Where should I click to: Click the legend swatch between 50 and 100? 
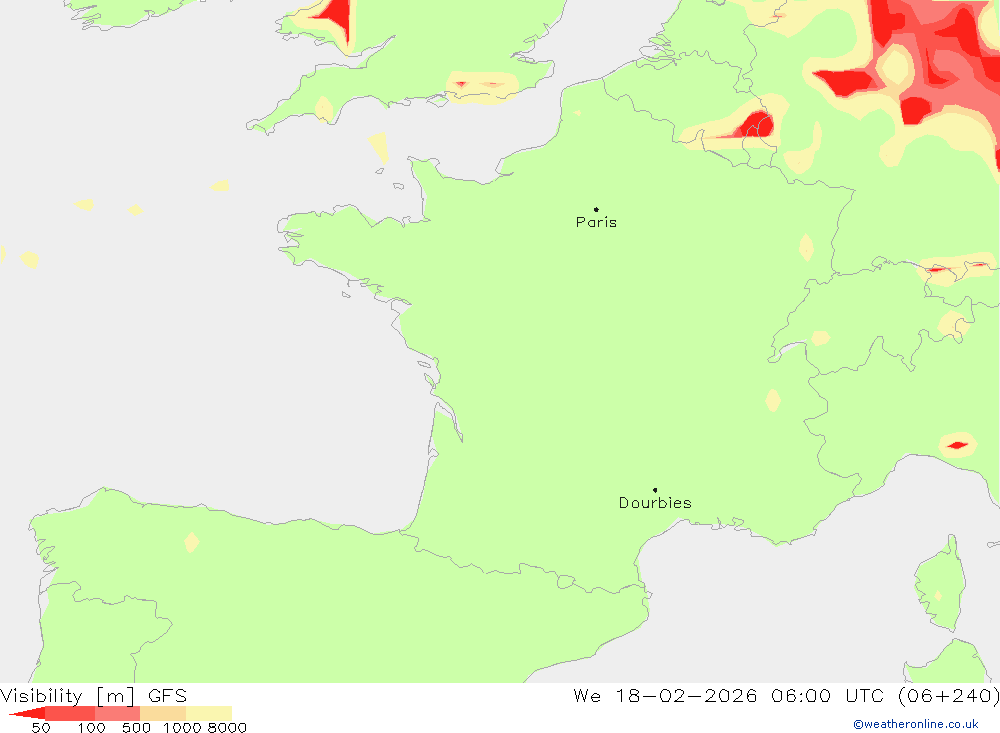point(70,713)
